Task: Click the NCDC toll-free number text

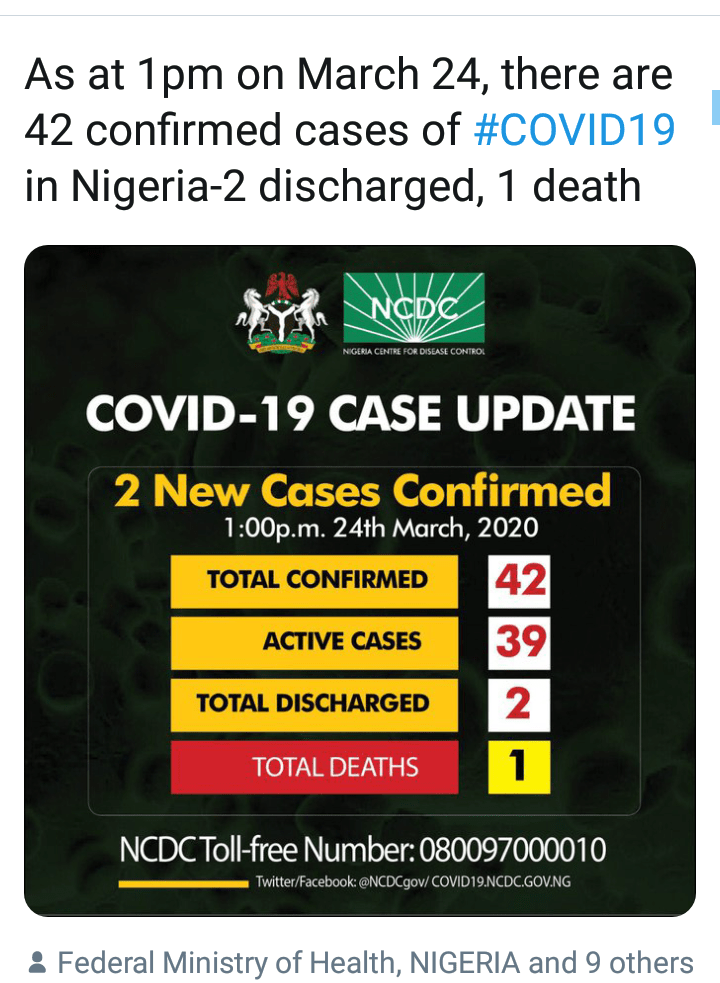Action: 362,851
